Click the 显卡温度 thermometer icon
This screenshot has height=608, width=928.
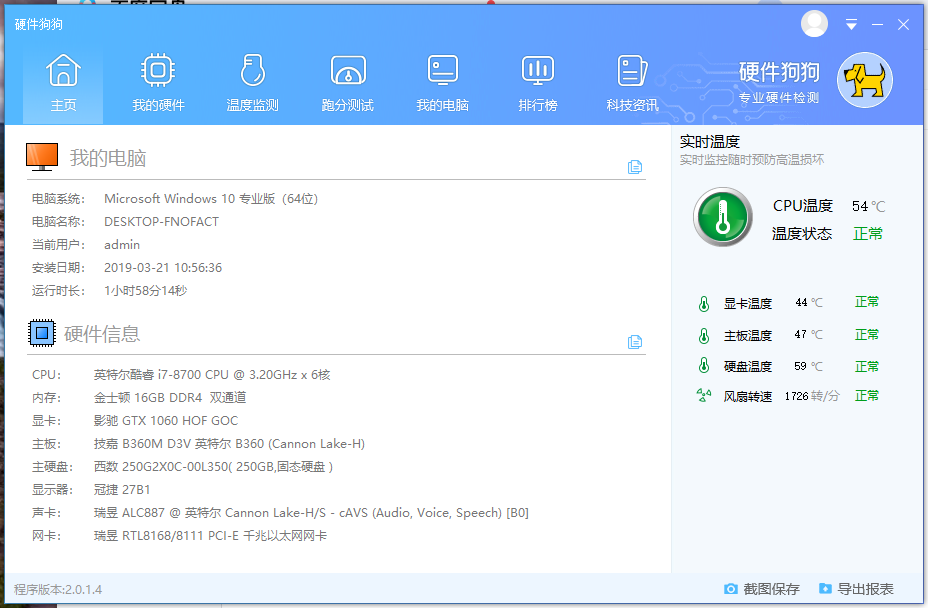click(704, 304)
